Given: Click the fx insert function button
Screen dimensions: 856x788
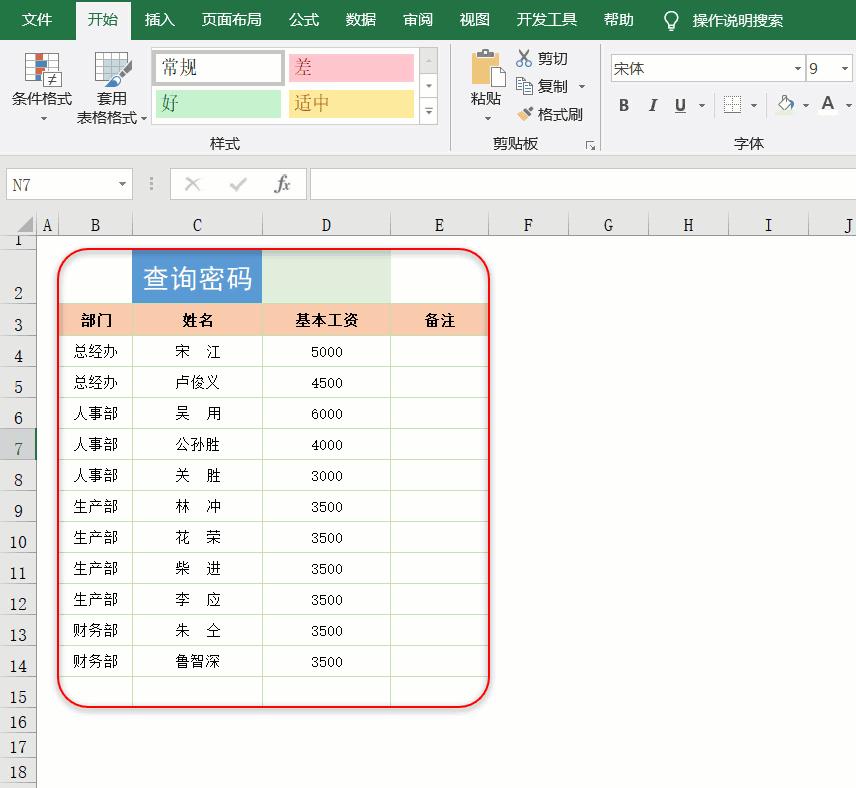Looking at the screenshot, I should [283, 184].
